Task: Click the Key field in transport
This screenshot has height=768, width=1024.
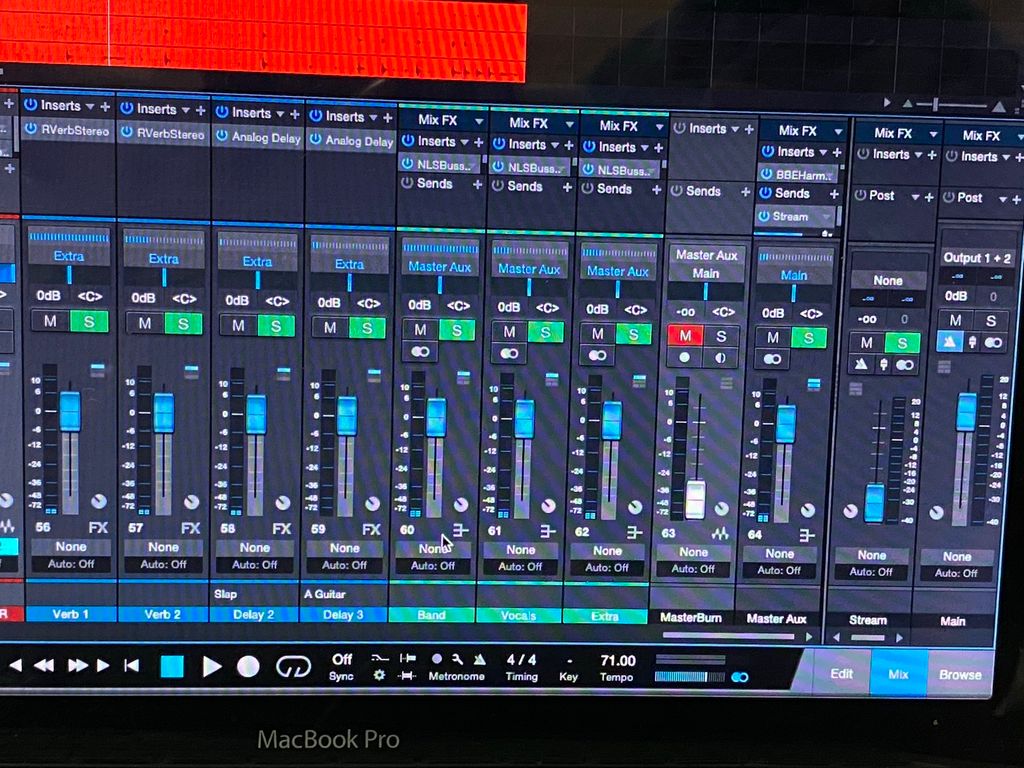Action: point(569,669)
